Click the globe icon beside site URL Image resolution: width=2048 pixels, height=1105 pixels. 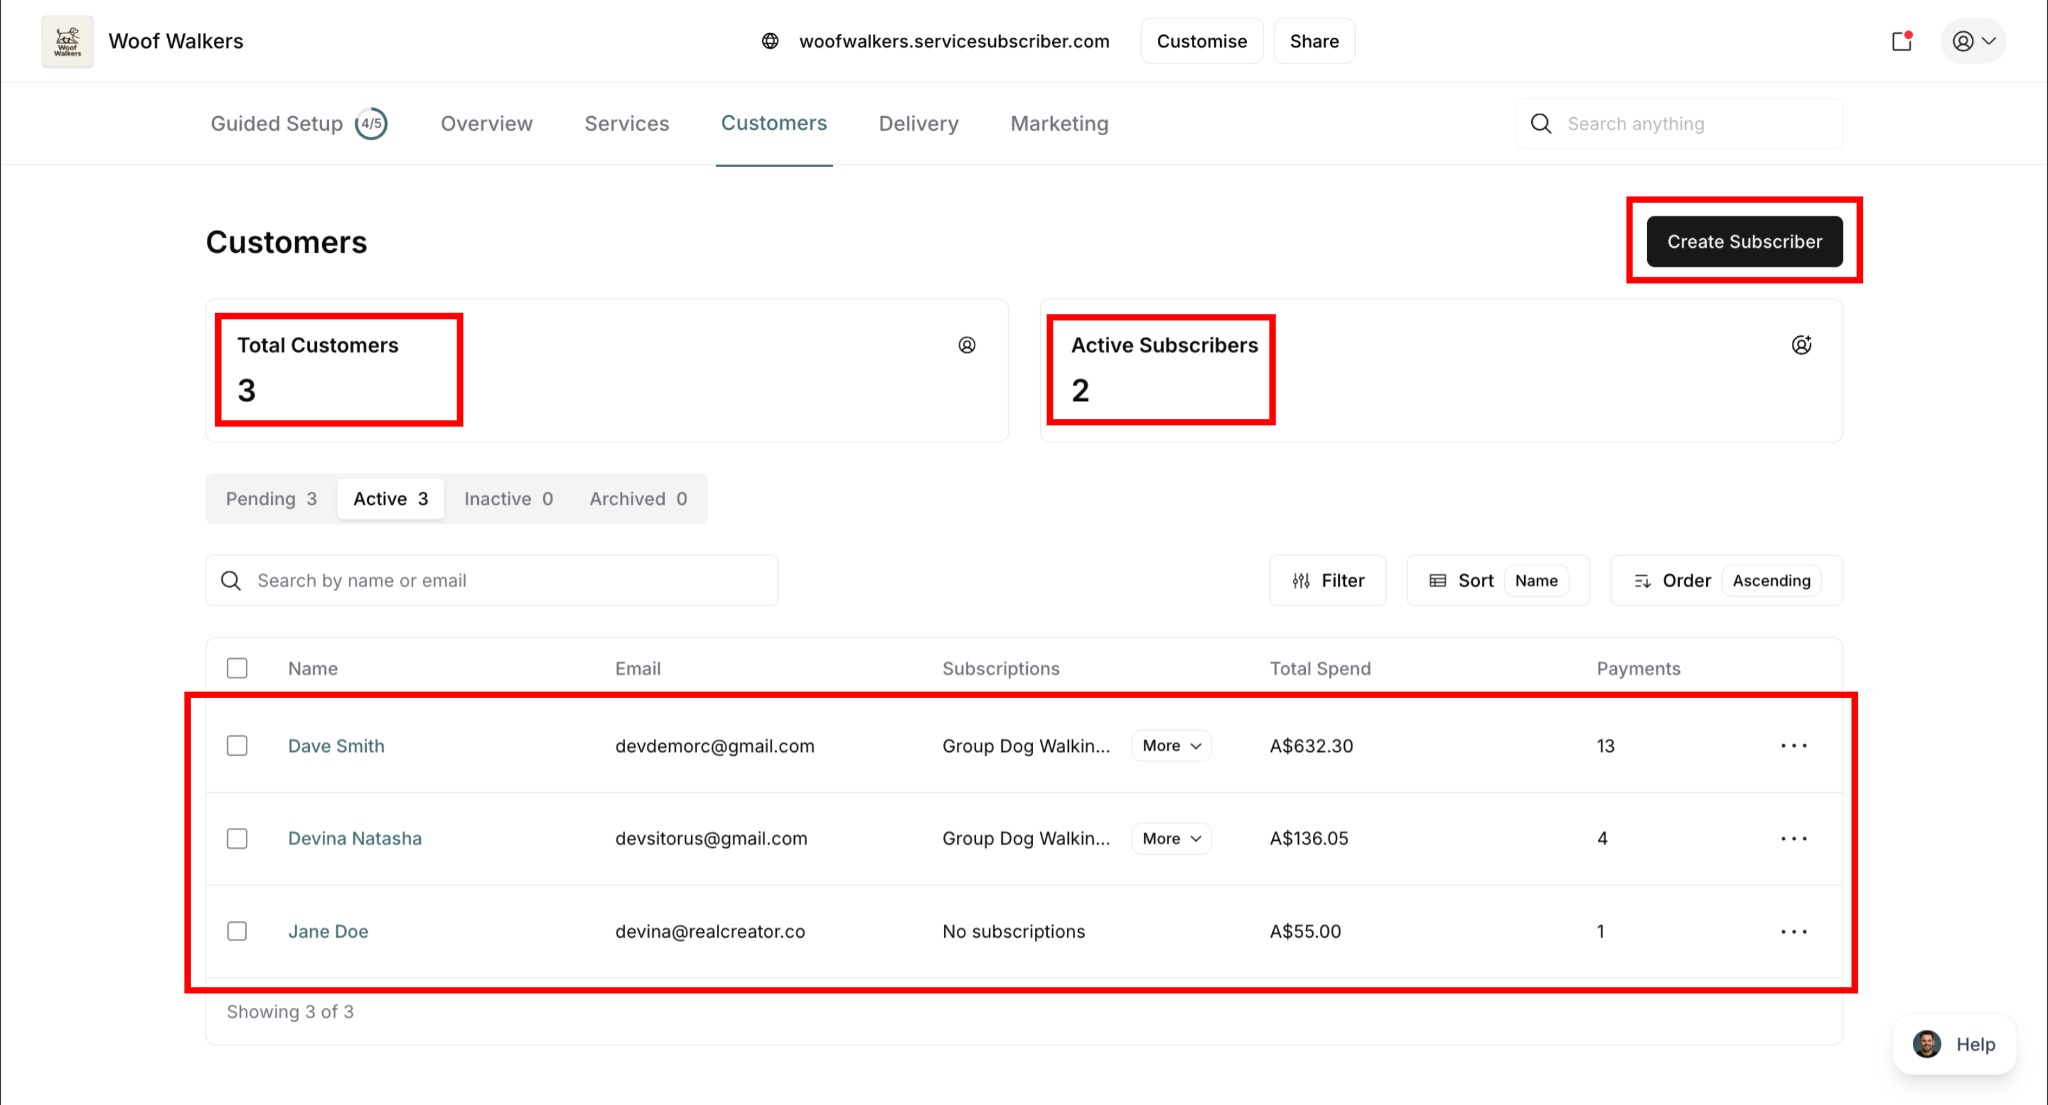pyautogui.click(x=770, y=41)
